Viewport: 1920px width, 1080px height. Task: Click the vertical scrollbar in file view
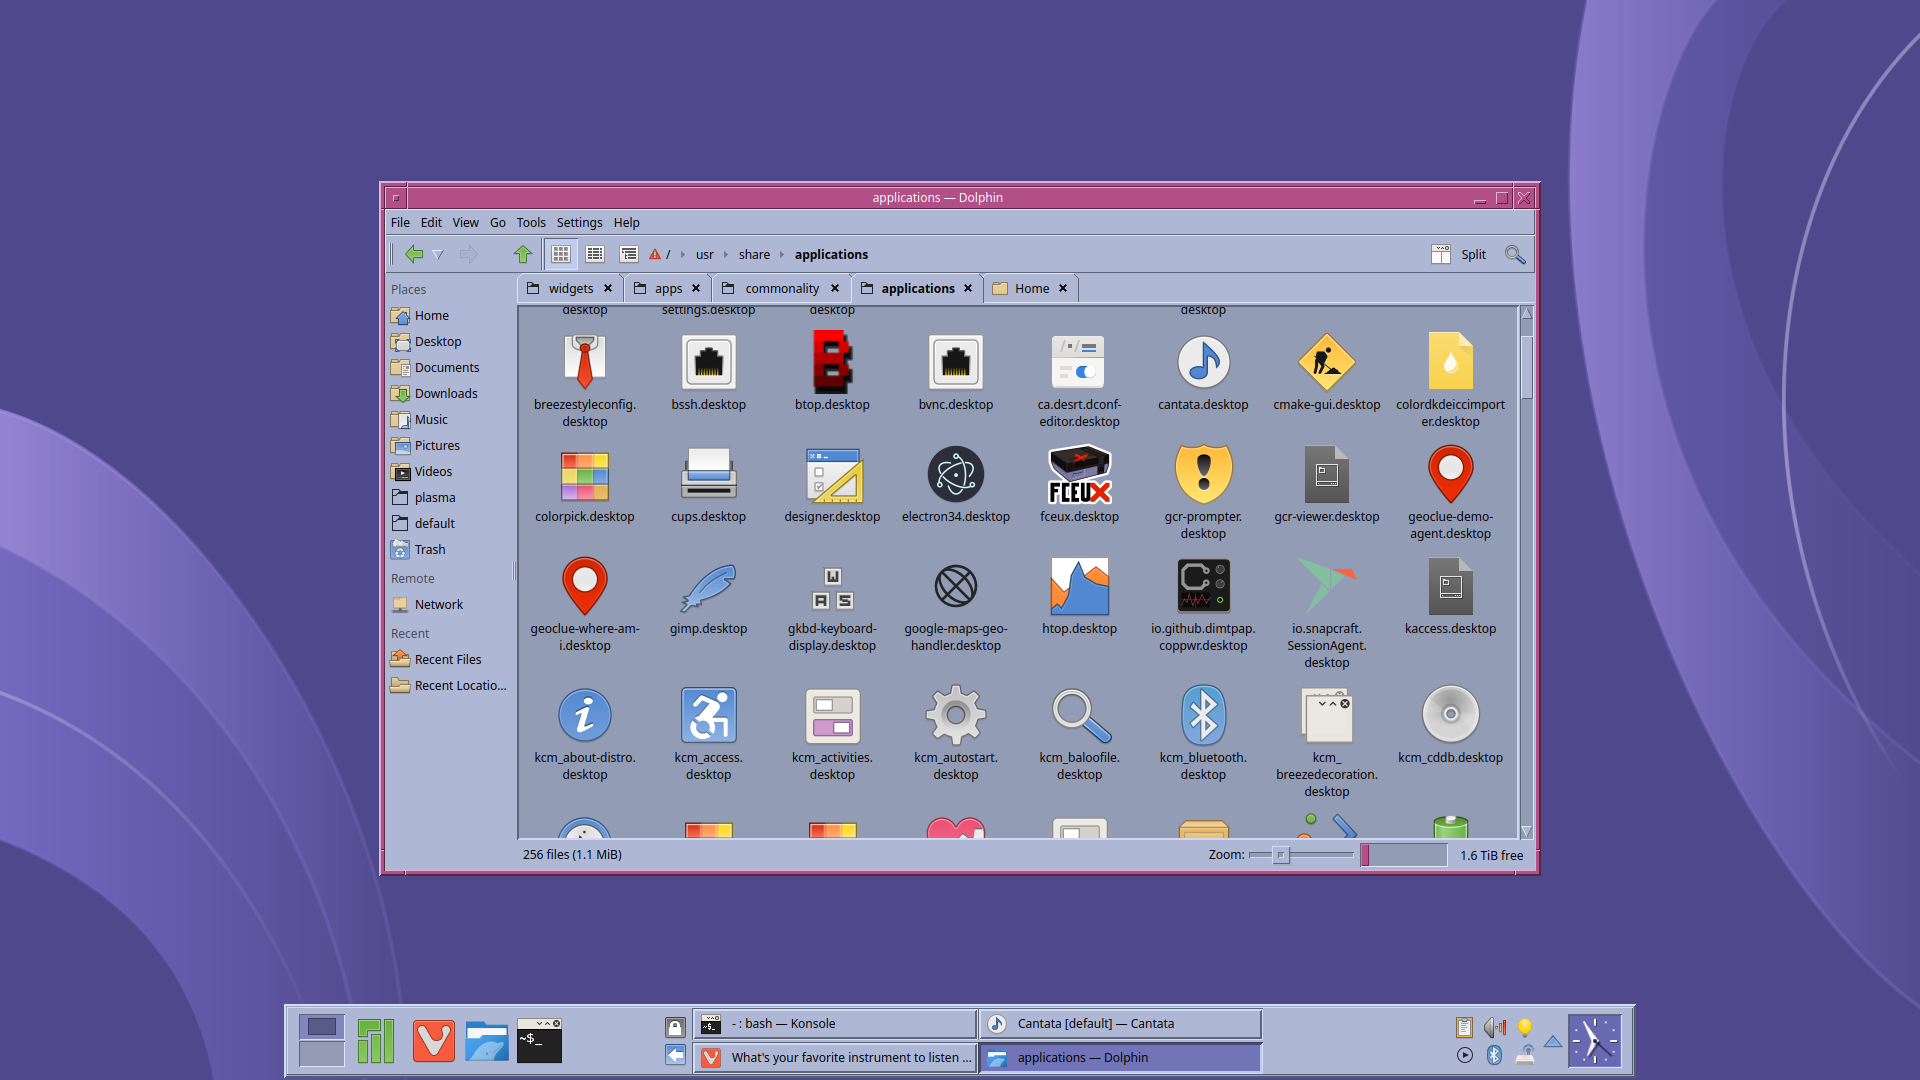(1527, 367)
